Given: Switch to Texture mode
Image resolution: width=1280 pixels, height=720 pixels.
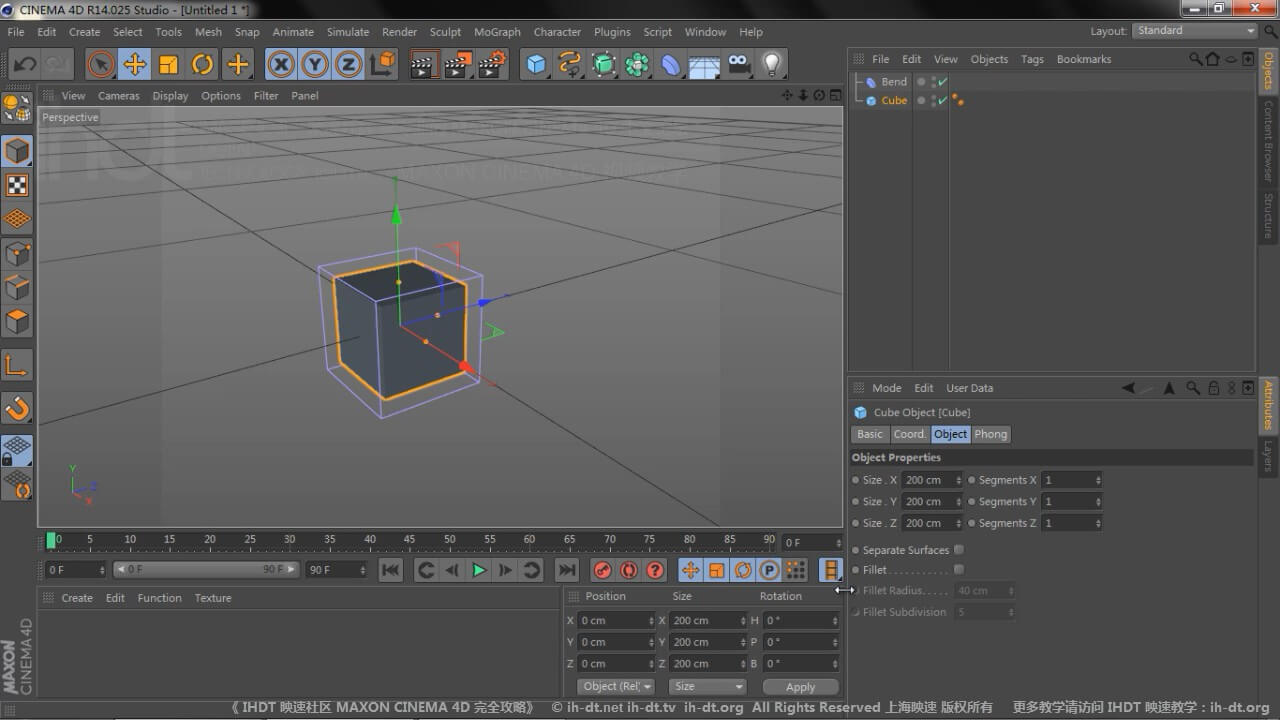Looking at the screenshot, I should pos(17,185).
